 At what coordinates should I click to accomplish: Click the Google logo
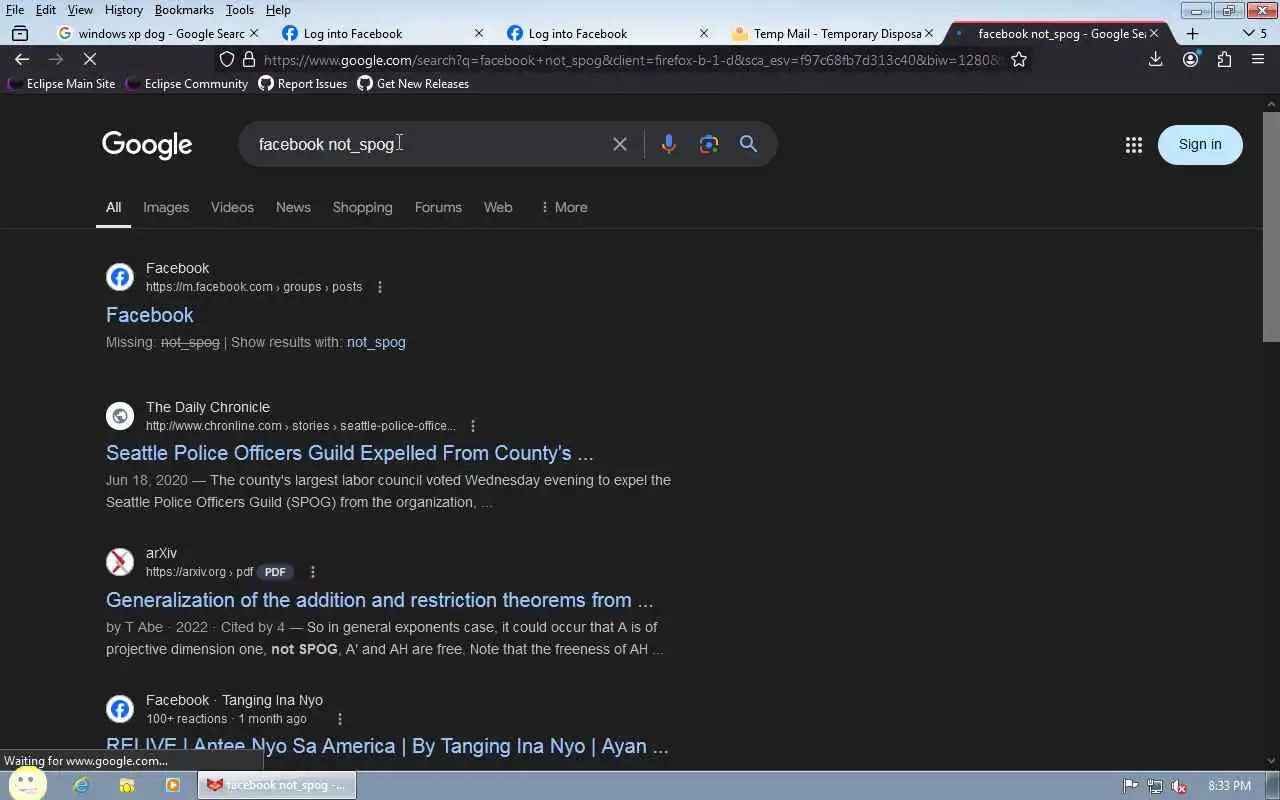(147, 145)
